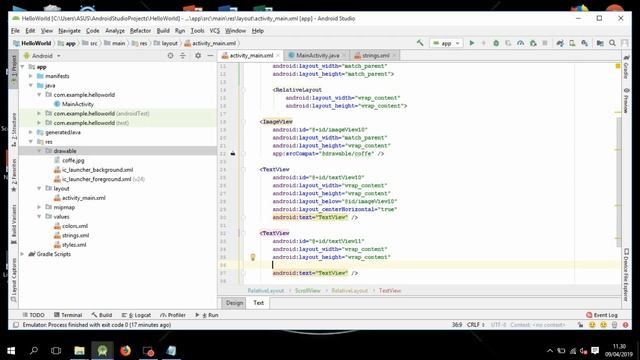This screenshot has height=360, width=640.
Task: Click the scroll-from-source target icon in Project panel
Action: coord(170,56)
